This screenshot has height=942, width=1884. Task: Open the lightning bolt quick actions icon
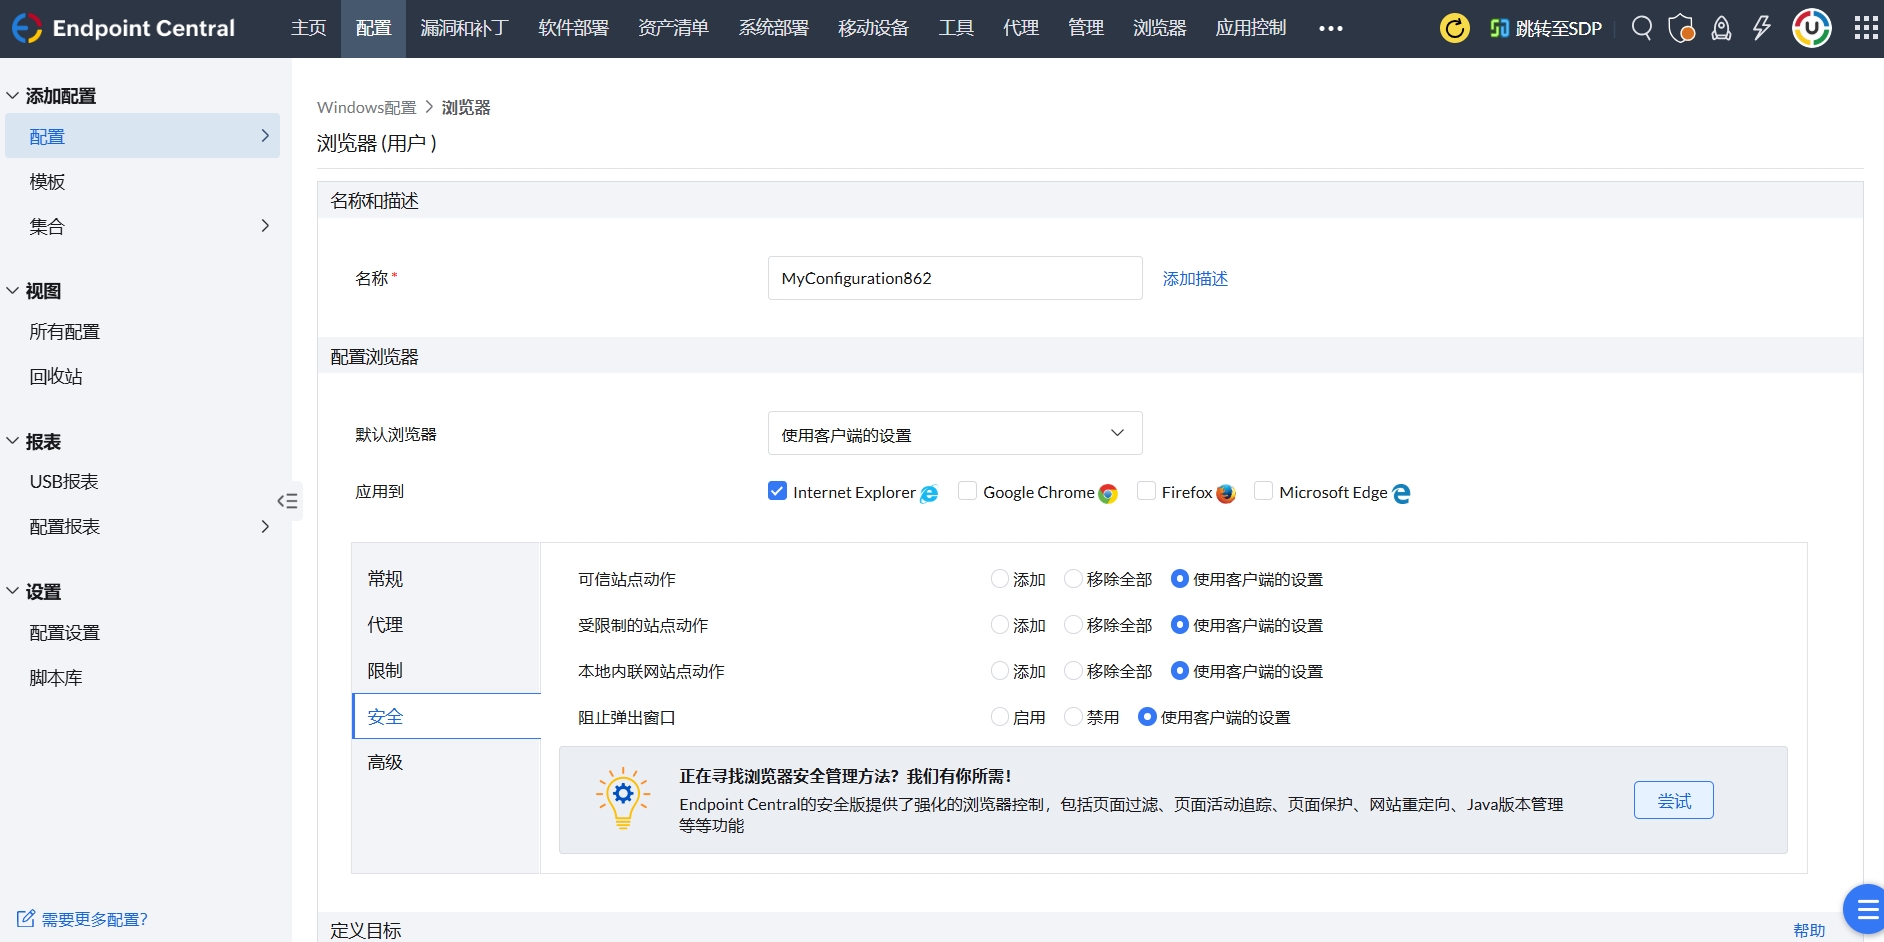pos(1761,28)
